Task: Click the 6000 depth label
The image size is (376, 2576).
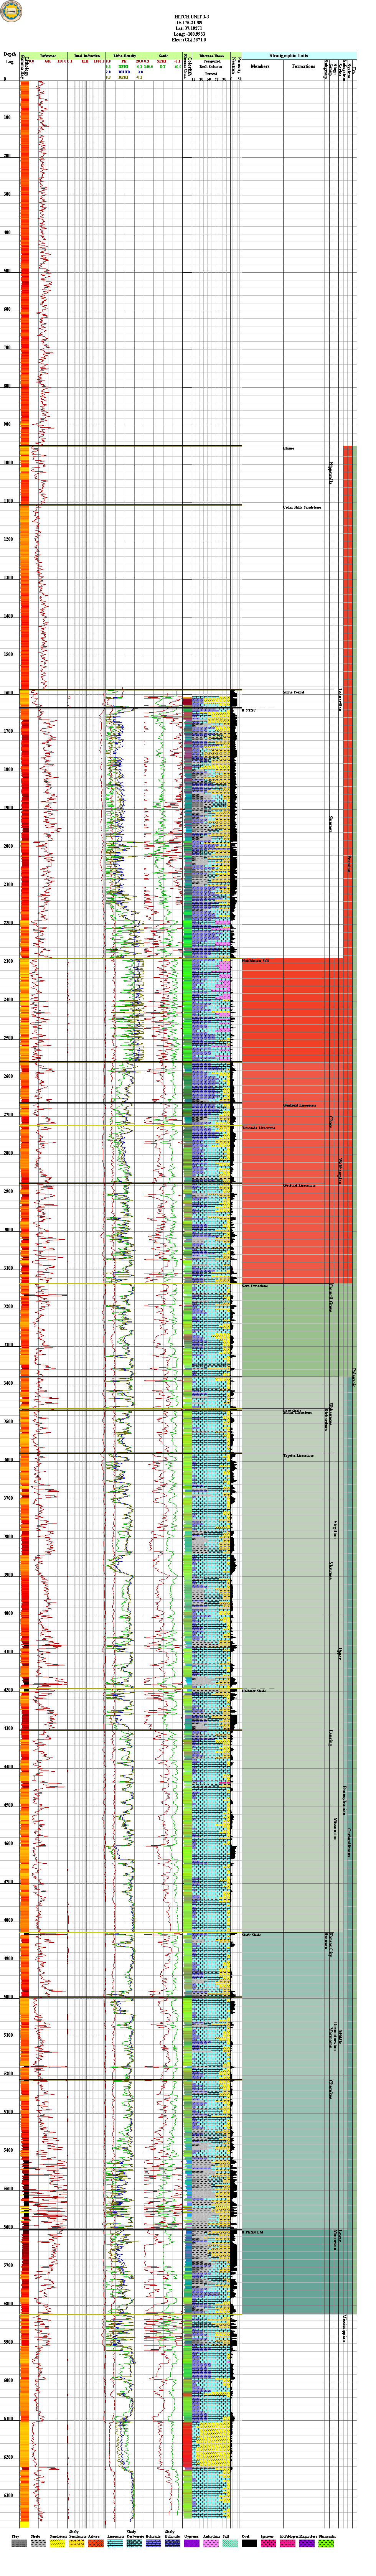Action: [8, 2381]
